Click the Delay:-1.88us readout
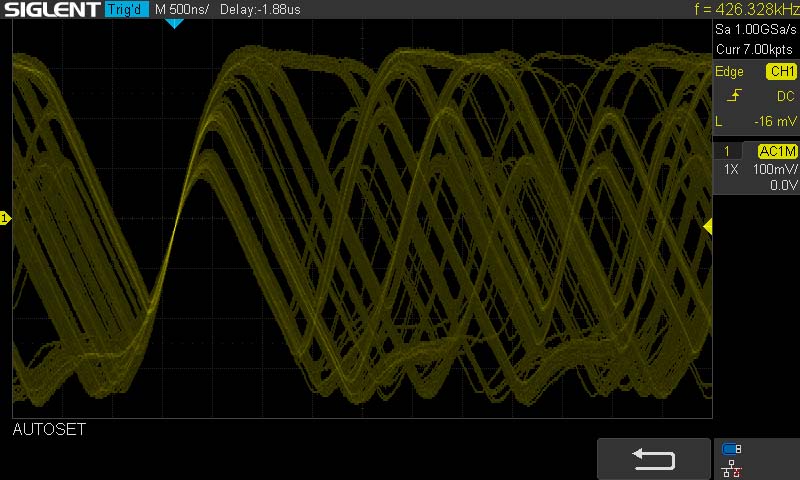This screenshot has height=480, width=800. (260, 9)
